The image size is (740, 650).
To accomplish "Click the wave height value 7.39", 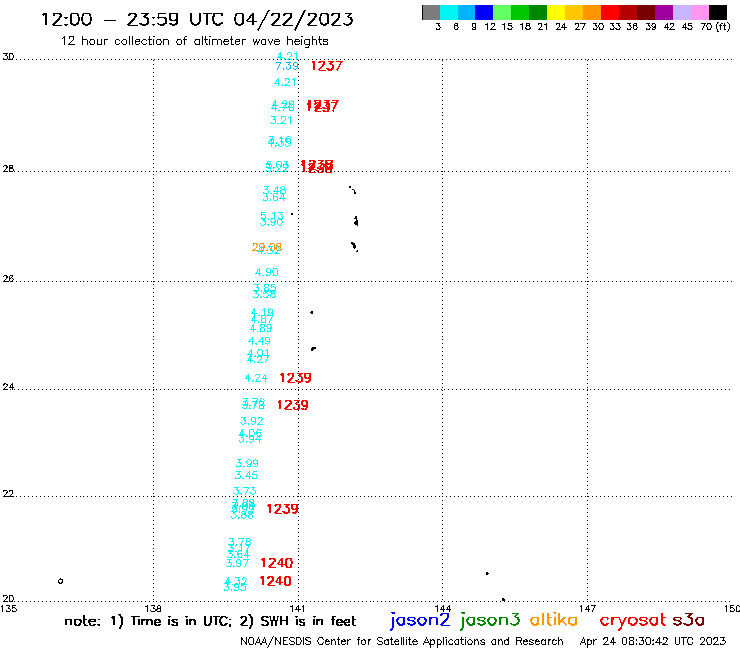I will tap(287, 66).
